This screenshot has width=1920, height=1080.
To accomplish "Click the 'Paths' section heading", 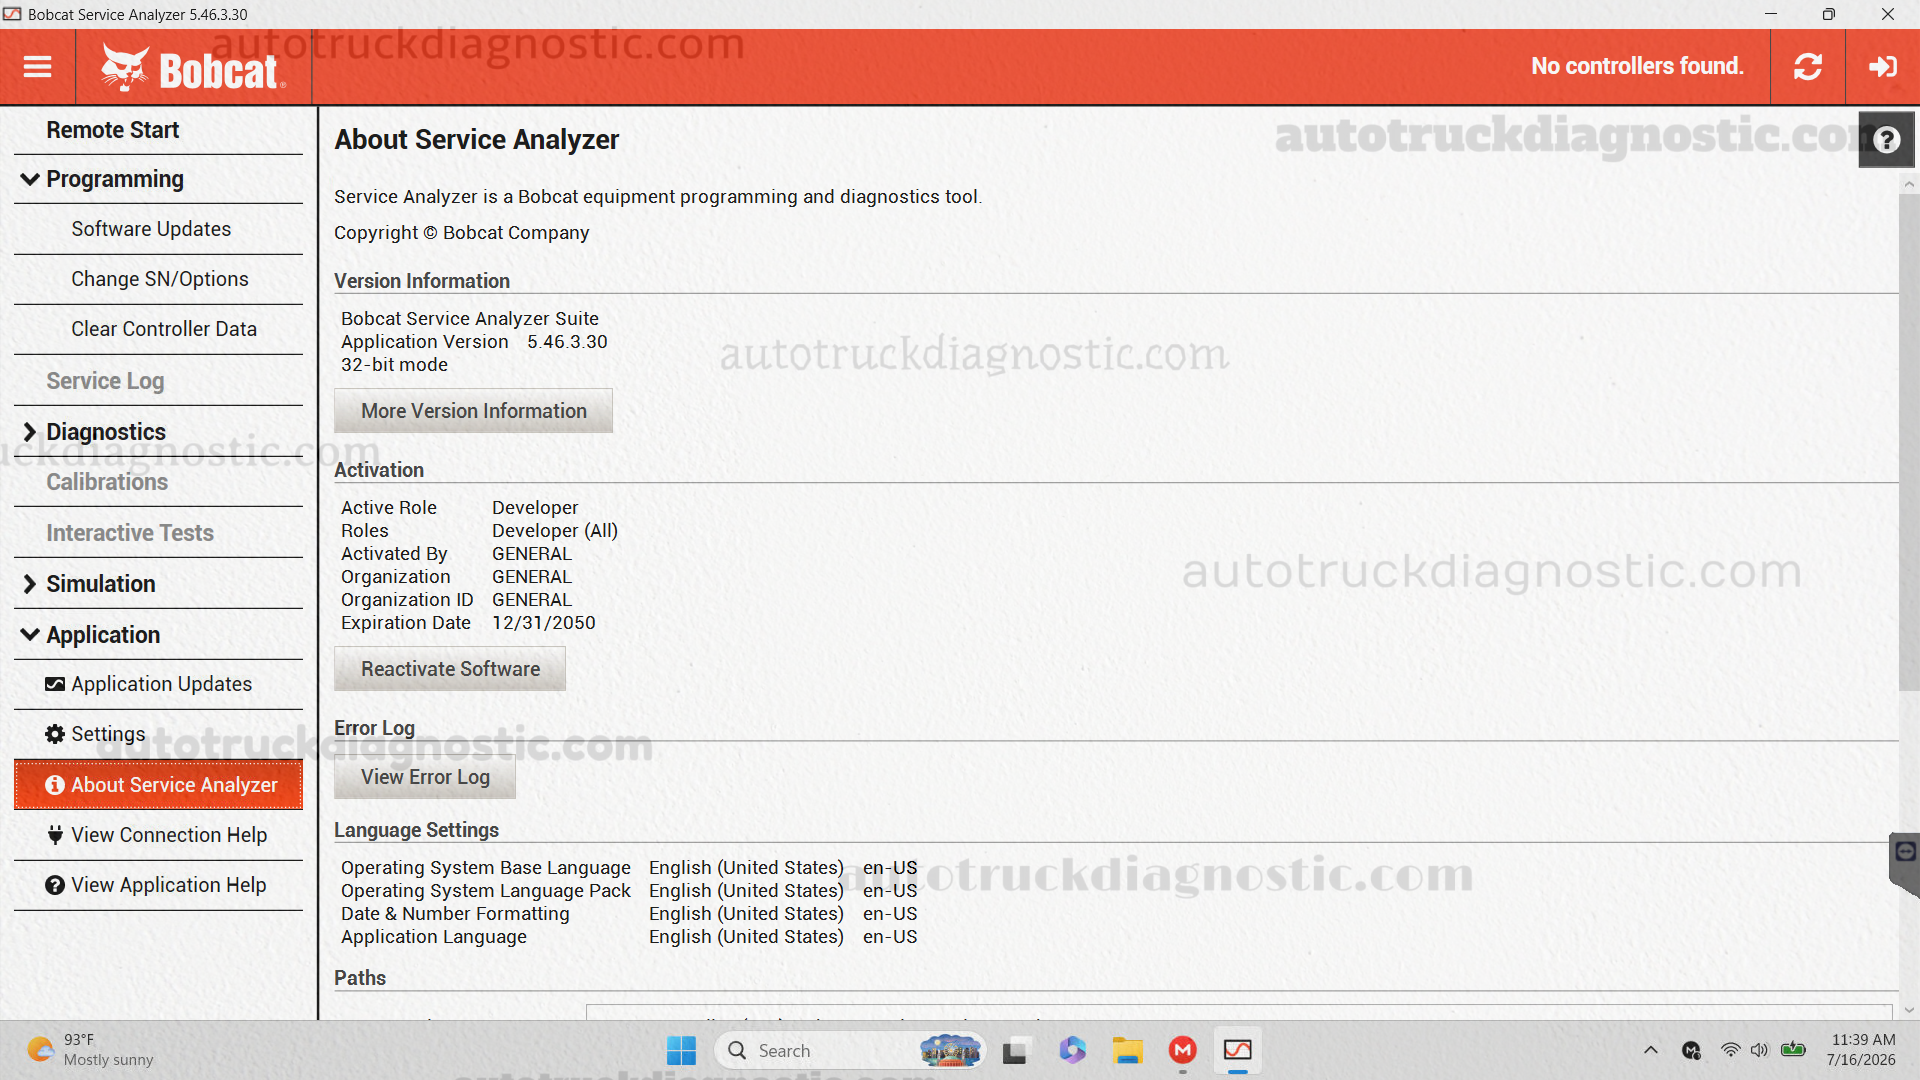I will pos(360,978).
